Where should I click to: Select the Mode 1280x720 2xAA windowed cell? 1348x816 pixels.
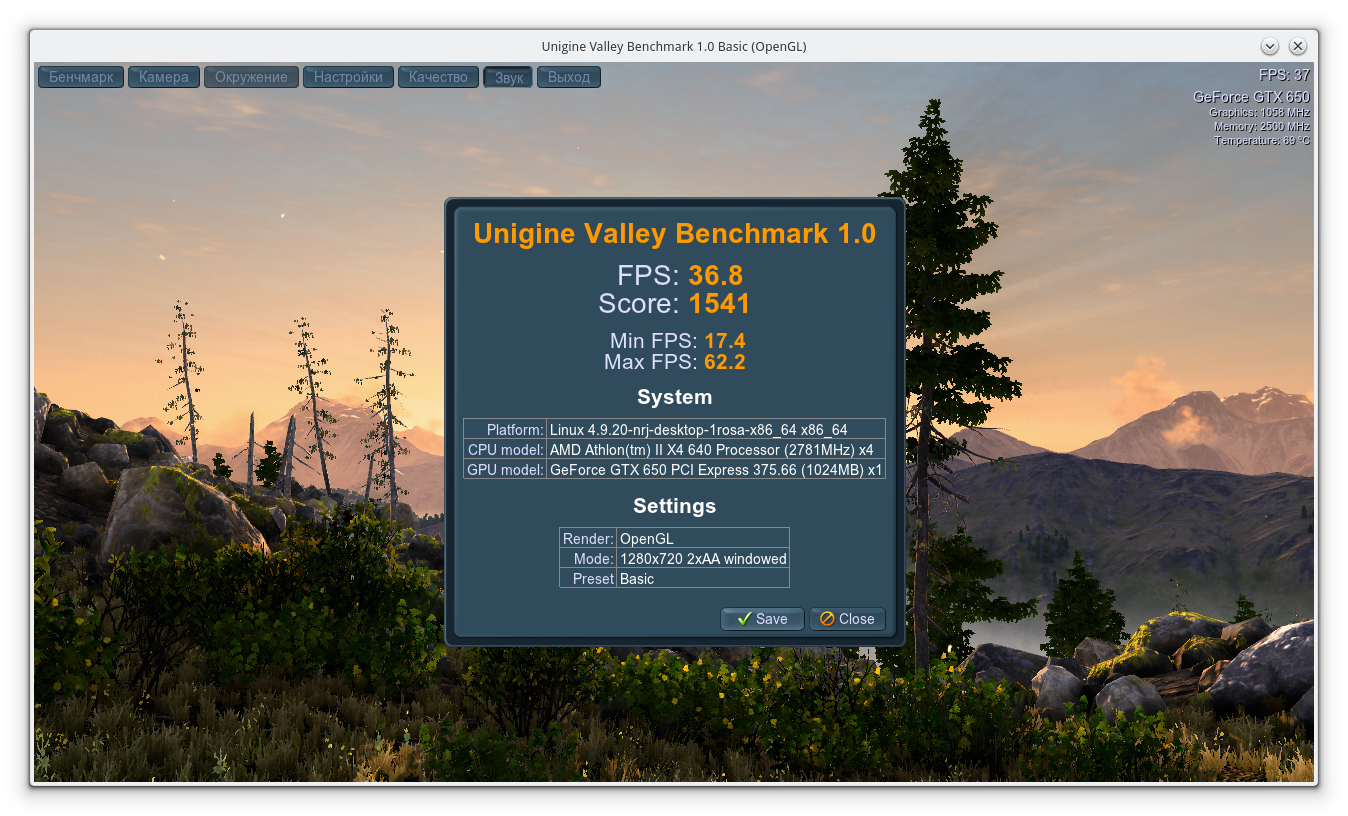(x=703, y=558)
